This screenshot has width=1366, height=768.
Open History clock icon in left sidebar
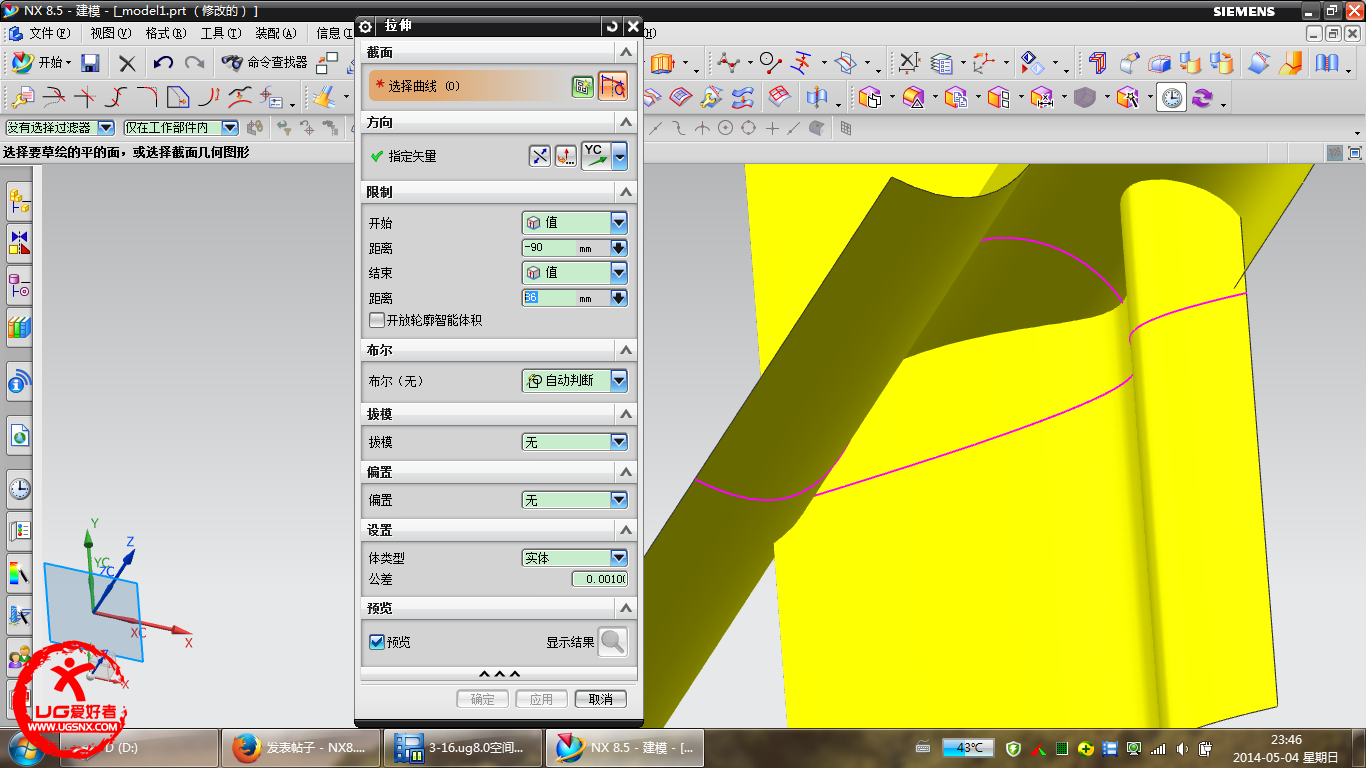[19, 489]
